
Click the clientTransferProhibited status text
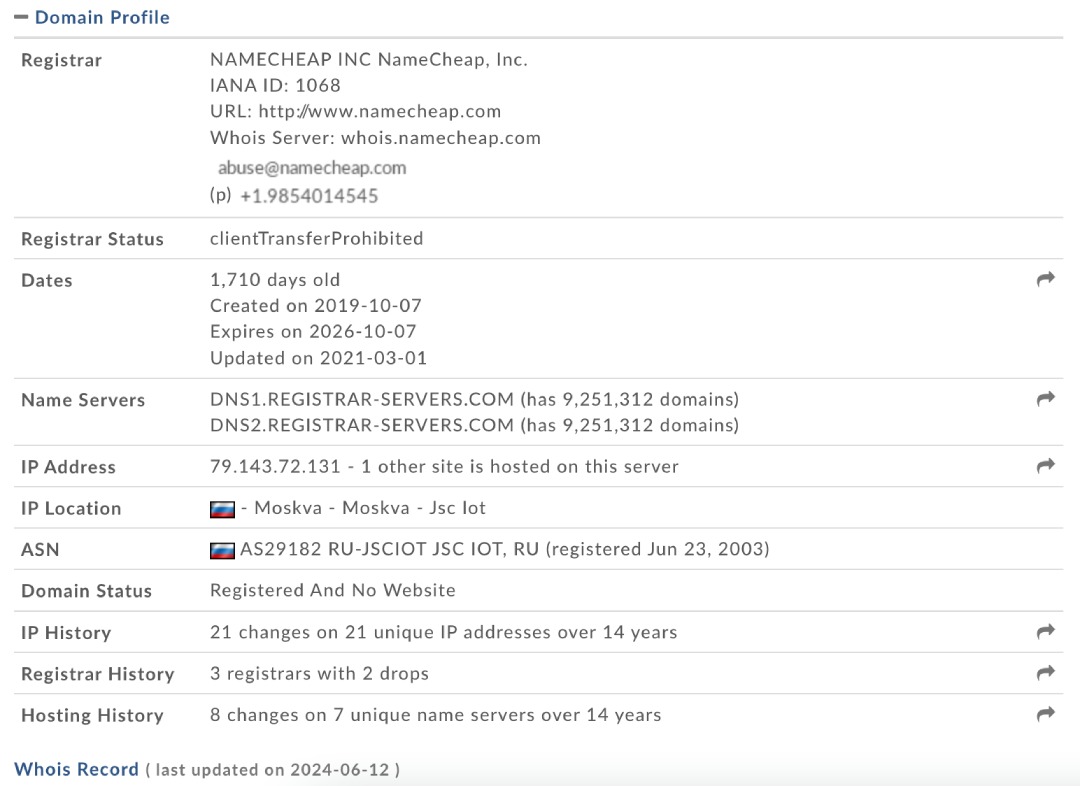point(316,238)
